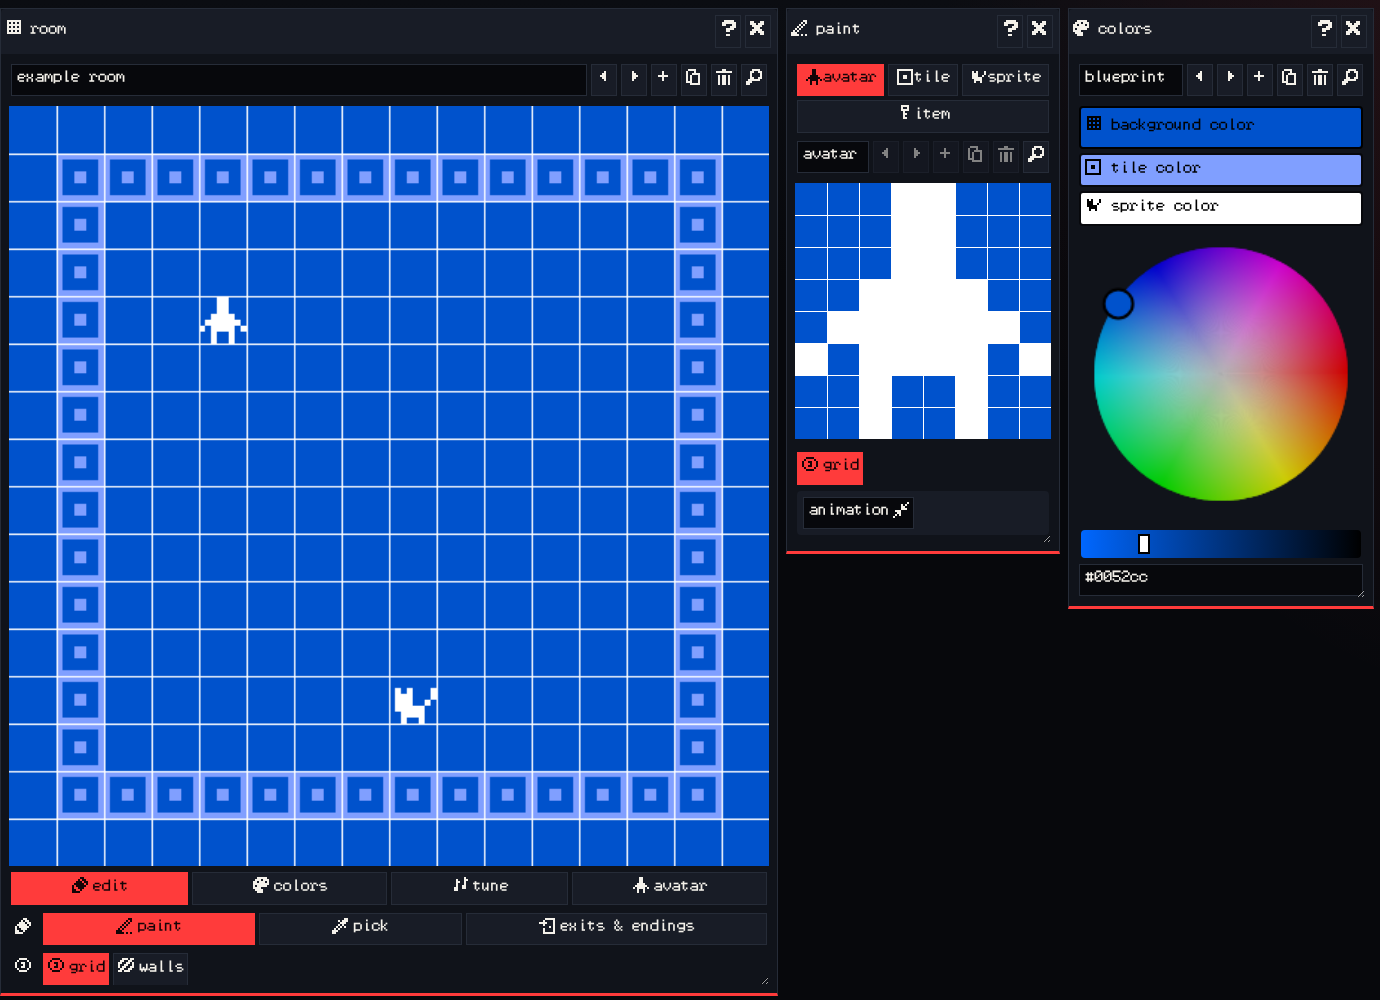1380x1000 pixels.
Task: Duplicate the current room
Action: (x=693, y=78)
